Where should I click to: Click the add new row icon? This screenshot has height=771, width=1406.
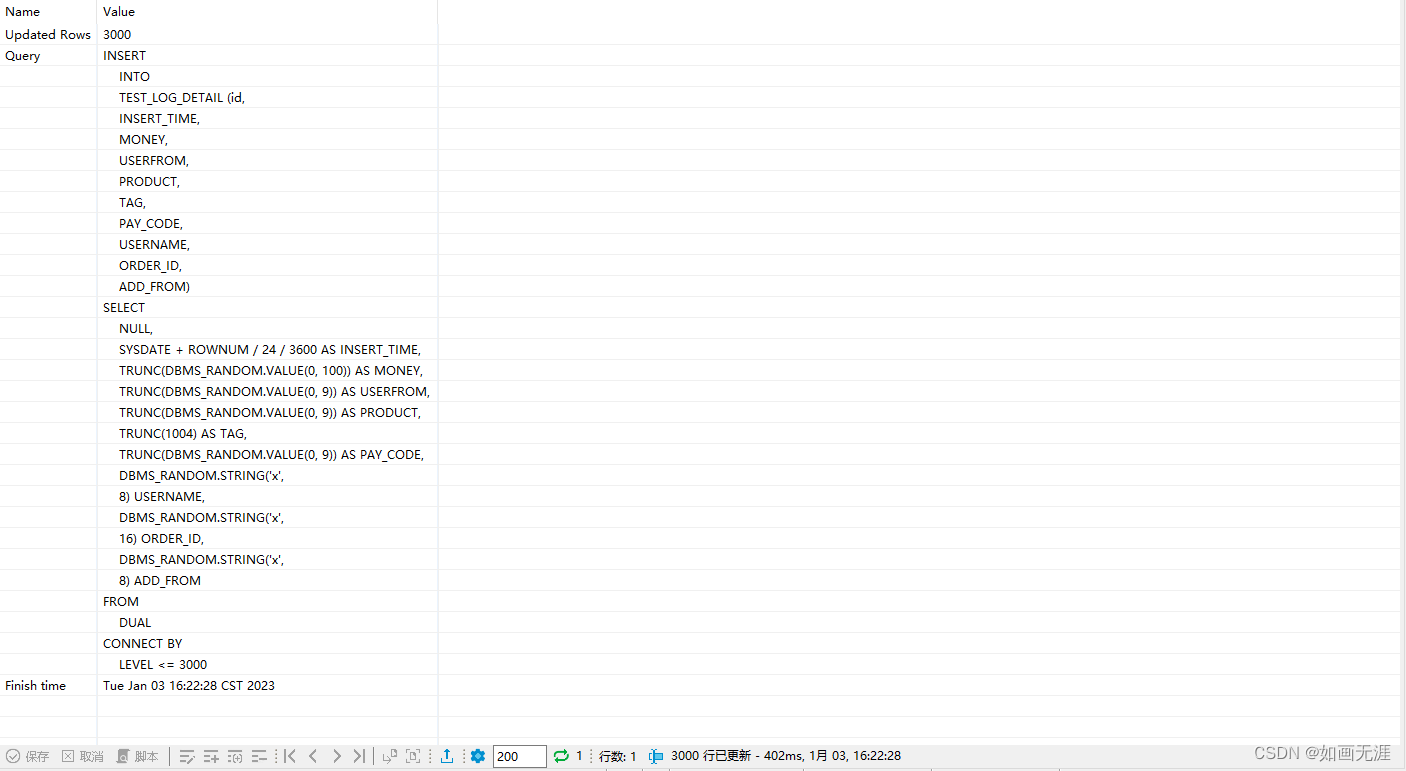pos(211,756)
